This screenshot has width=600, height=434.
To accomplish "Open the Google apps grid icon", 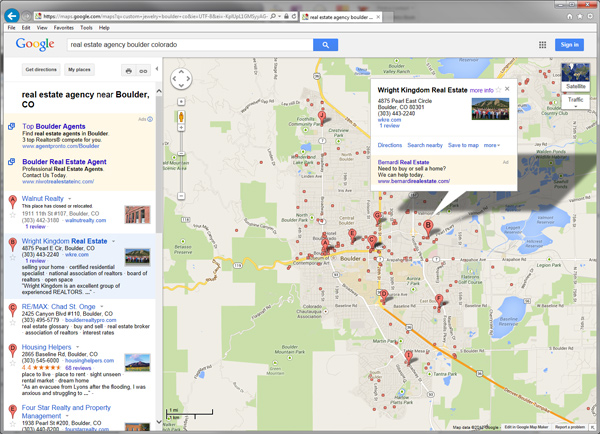I will click(x=543, y=45).
